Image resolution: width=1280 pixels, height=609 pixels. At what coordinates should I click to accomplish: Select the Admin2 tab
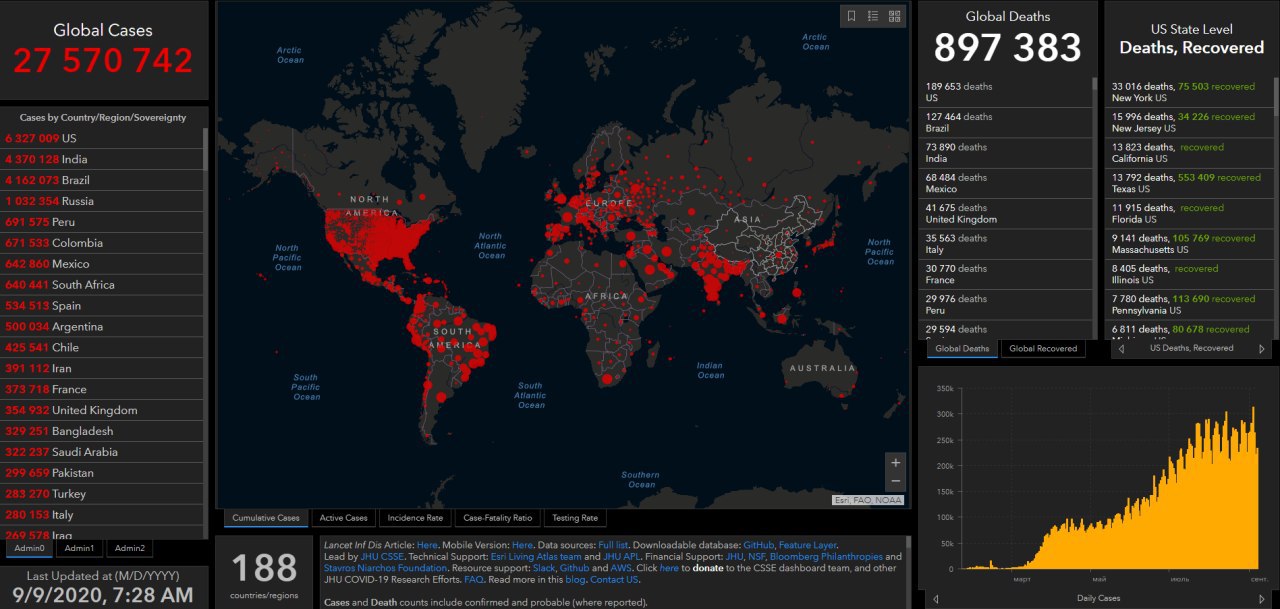[129, 548]
